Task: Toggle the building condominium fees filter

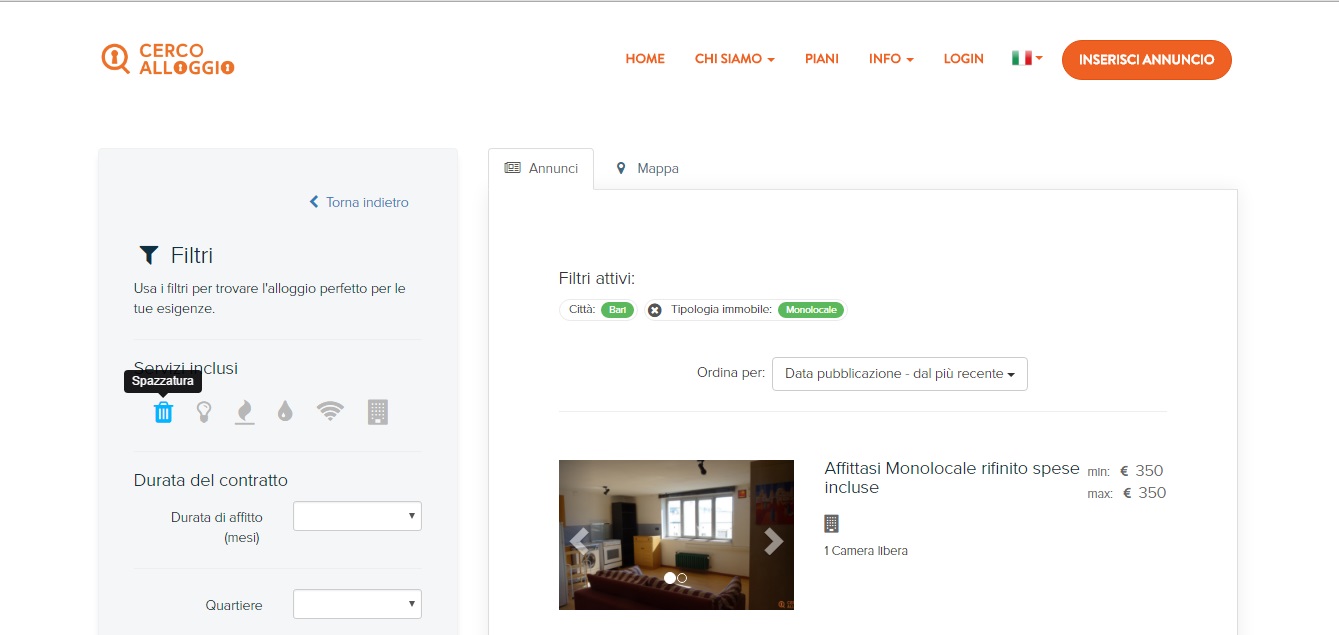Action: (x=377, y=412)
